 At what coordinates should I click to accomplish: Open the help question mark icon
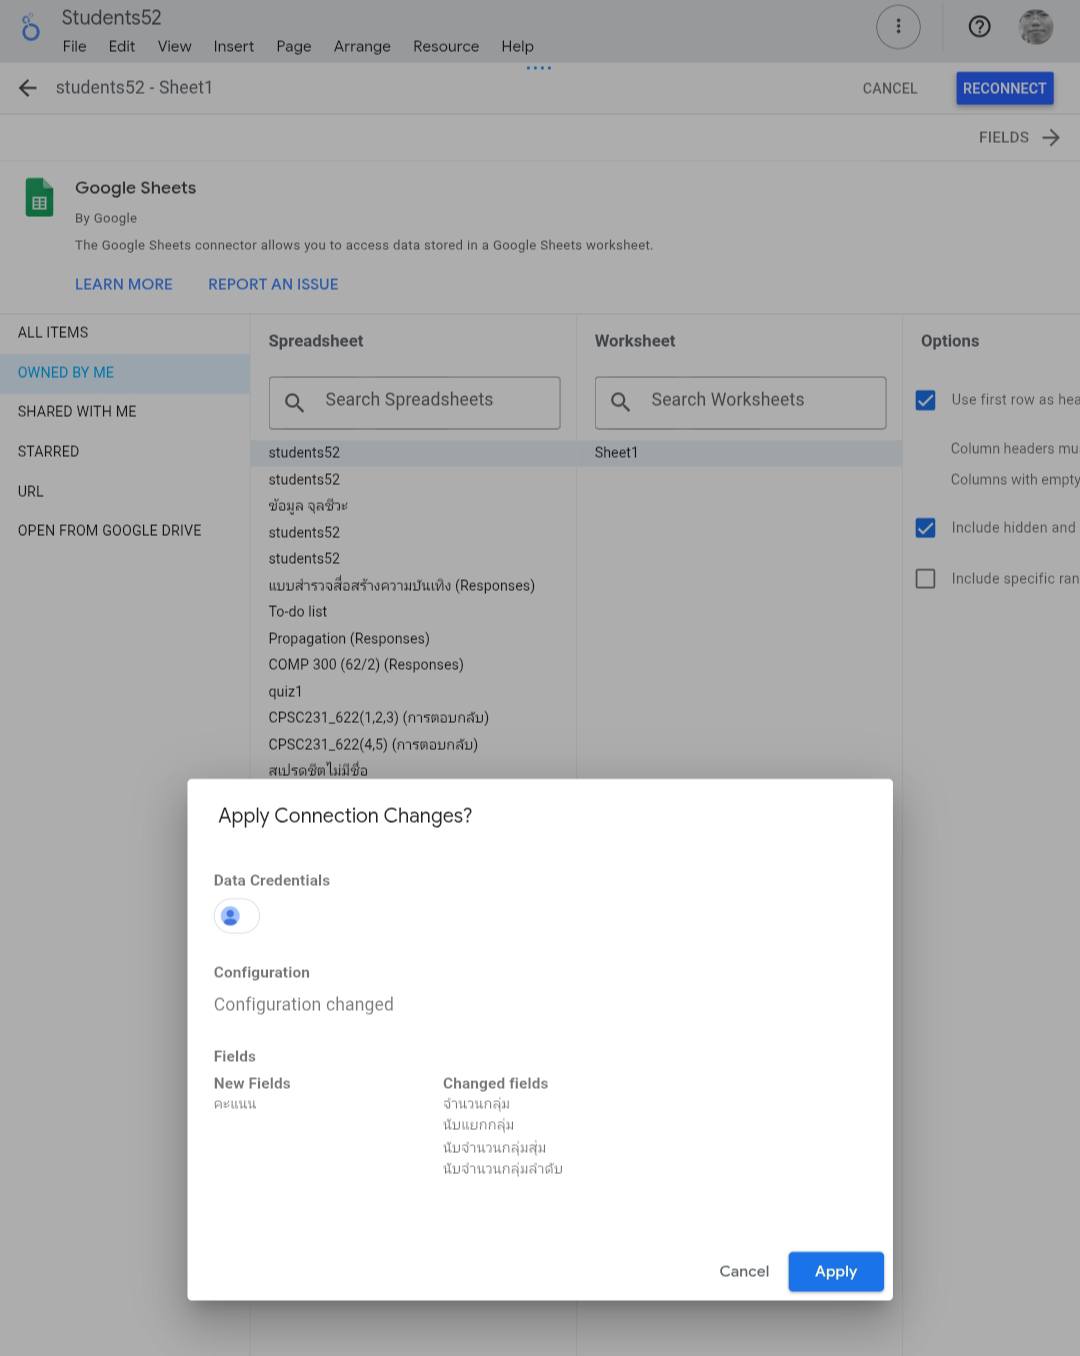[x=979, y=27]
